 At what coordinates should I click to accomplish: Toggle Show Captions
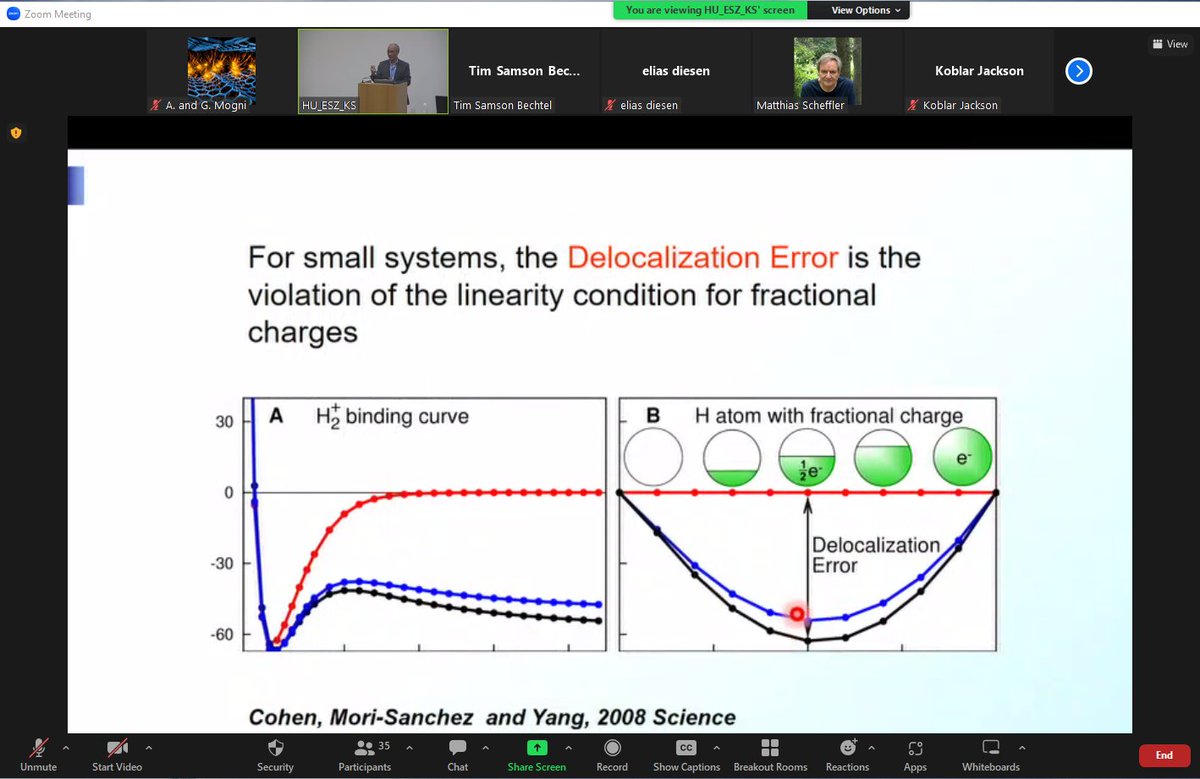(686, 754)
